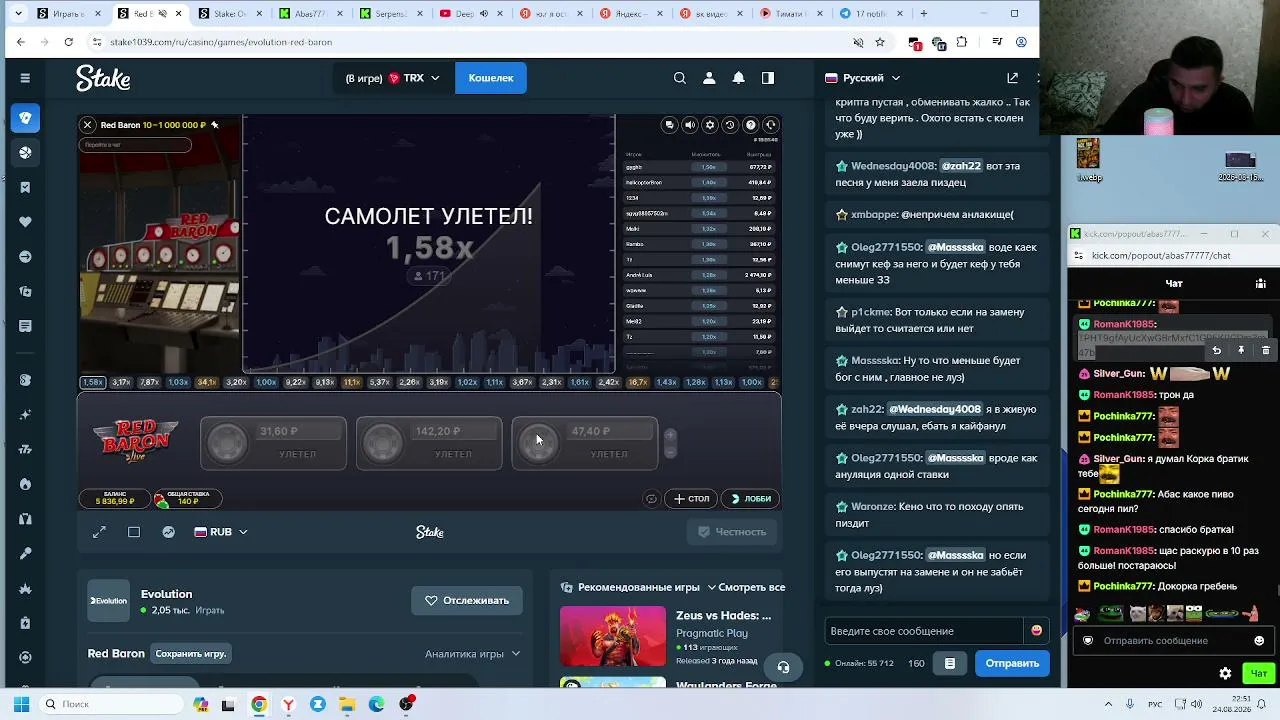The image size is (1280, 720).
Task: Open the Evolution provider link
Action: [166, 594]
